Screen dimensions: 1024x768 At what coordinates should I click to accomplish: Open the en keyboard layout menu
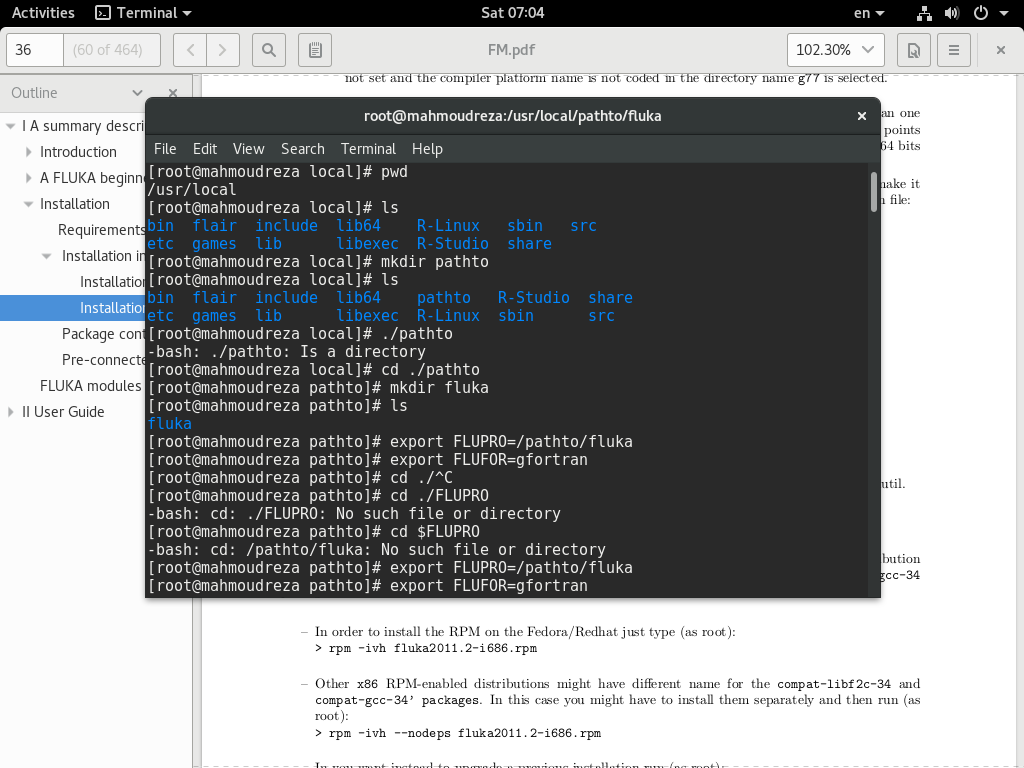[x=869, y=13]
